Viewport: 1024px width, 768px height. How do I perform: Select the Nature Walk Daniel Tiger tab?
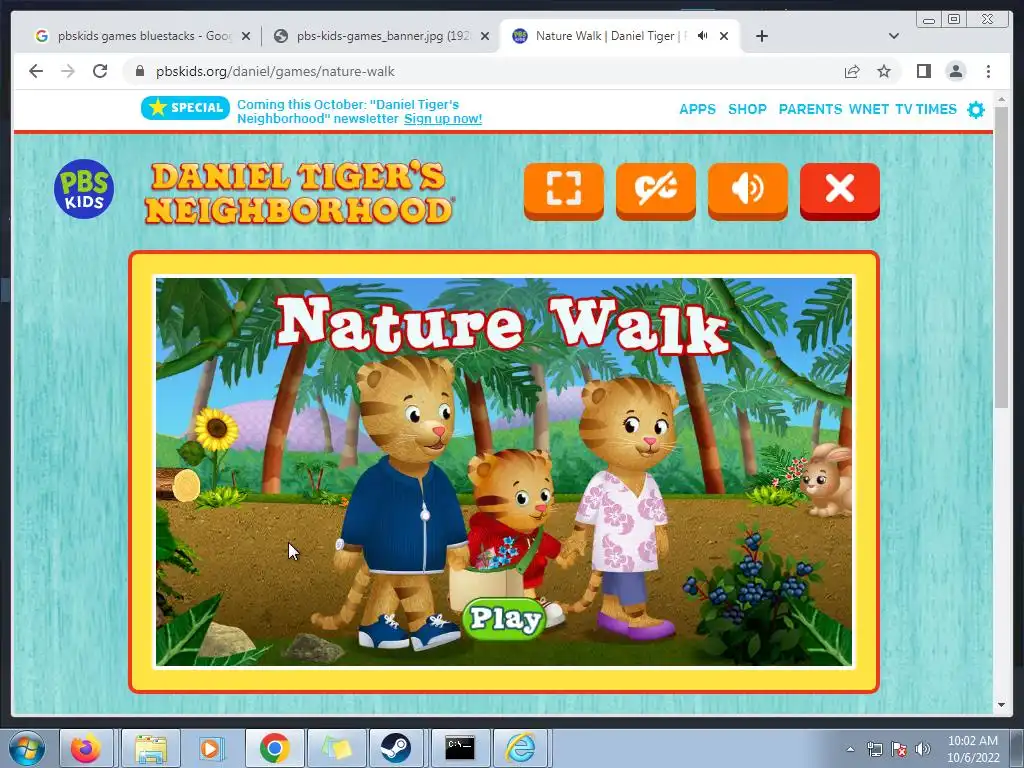coord(619,36)
